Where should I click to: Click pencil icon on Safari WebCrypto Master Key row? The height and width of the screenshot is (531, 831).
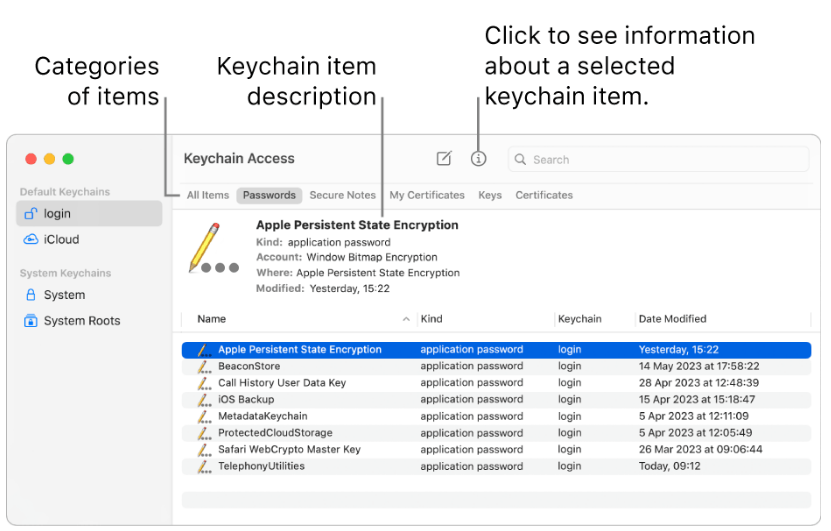pyautogui.click(x=204, y=449)
